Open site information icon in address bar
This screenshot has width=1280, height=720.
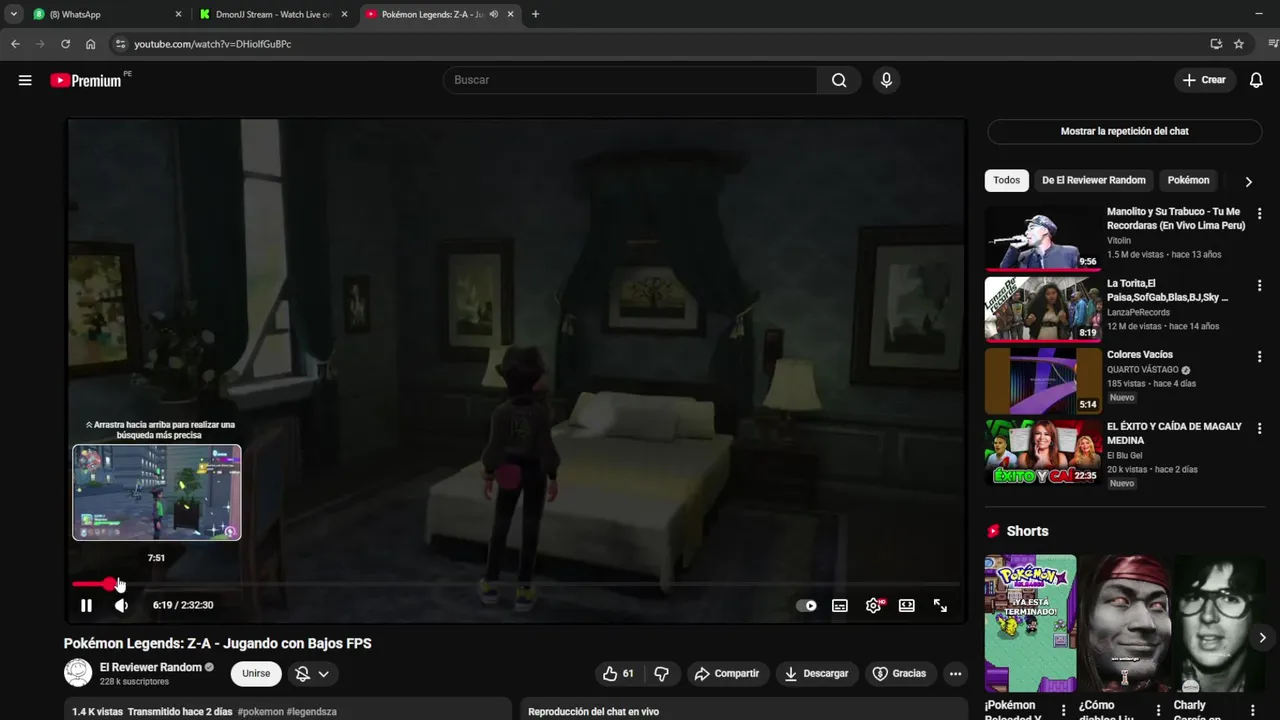point(121,44)
